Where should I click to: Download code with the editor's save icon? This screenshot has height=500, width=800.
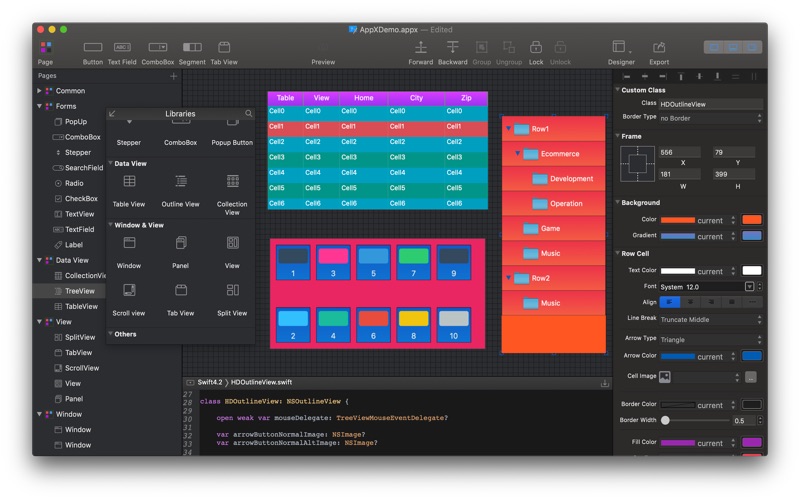605,383
